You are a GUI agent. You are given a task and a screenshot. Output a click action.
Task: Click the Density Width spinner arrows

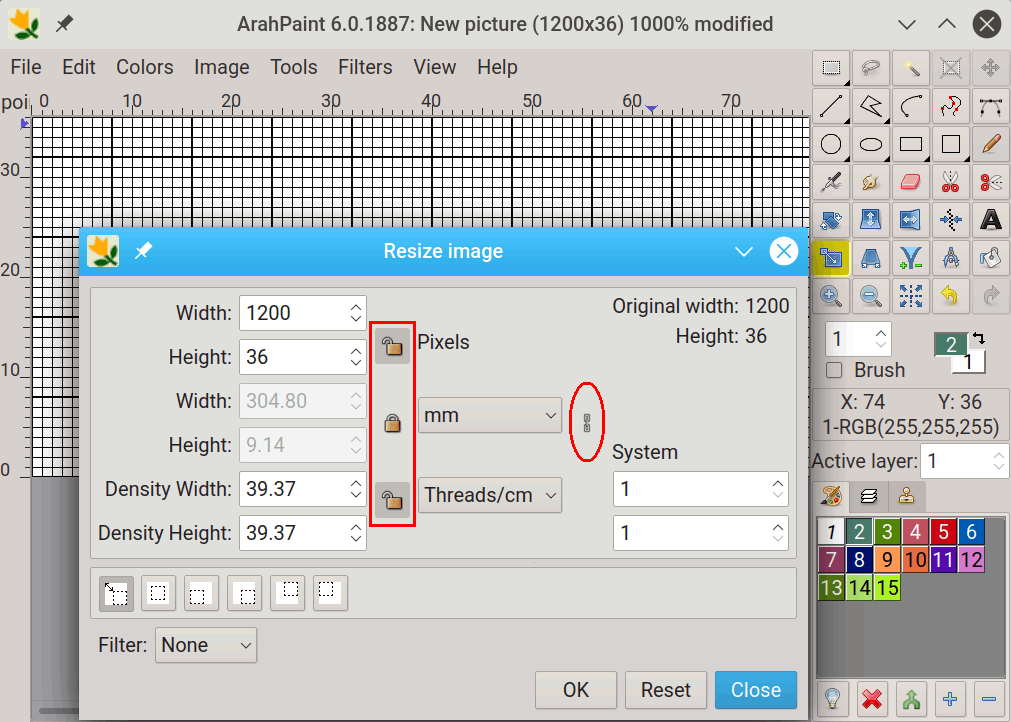(x=356, y=489)
